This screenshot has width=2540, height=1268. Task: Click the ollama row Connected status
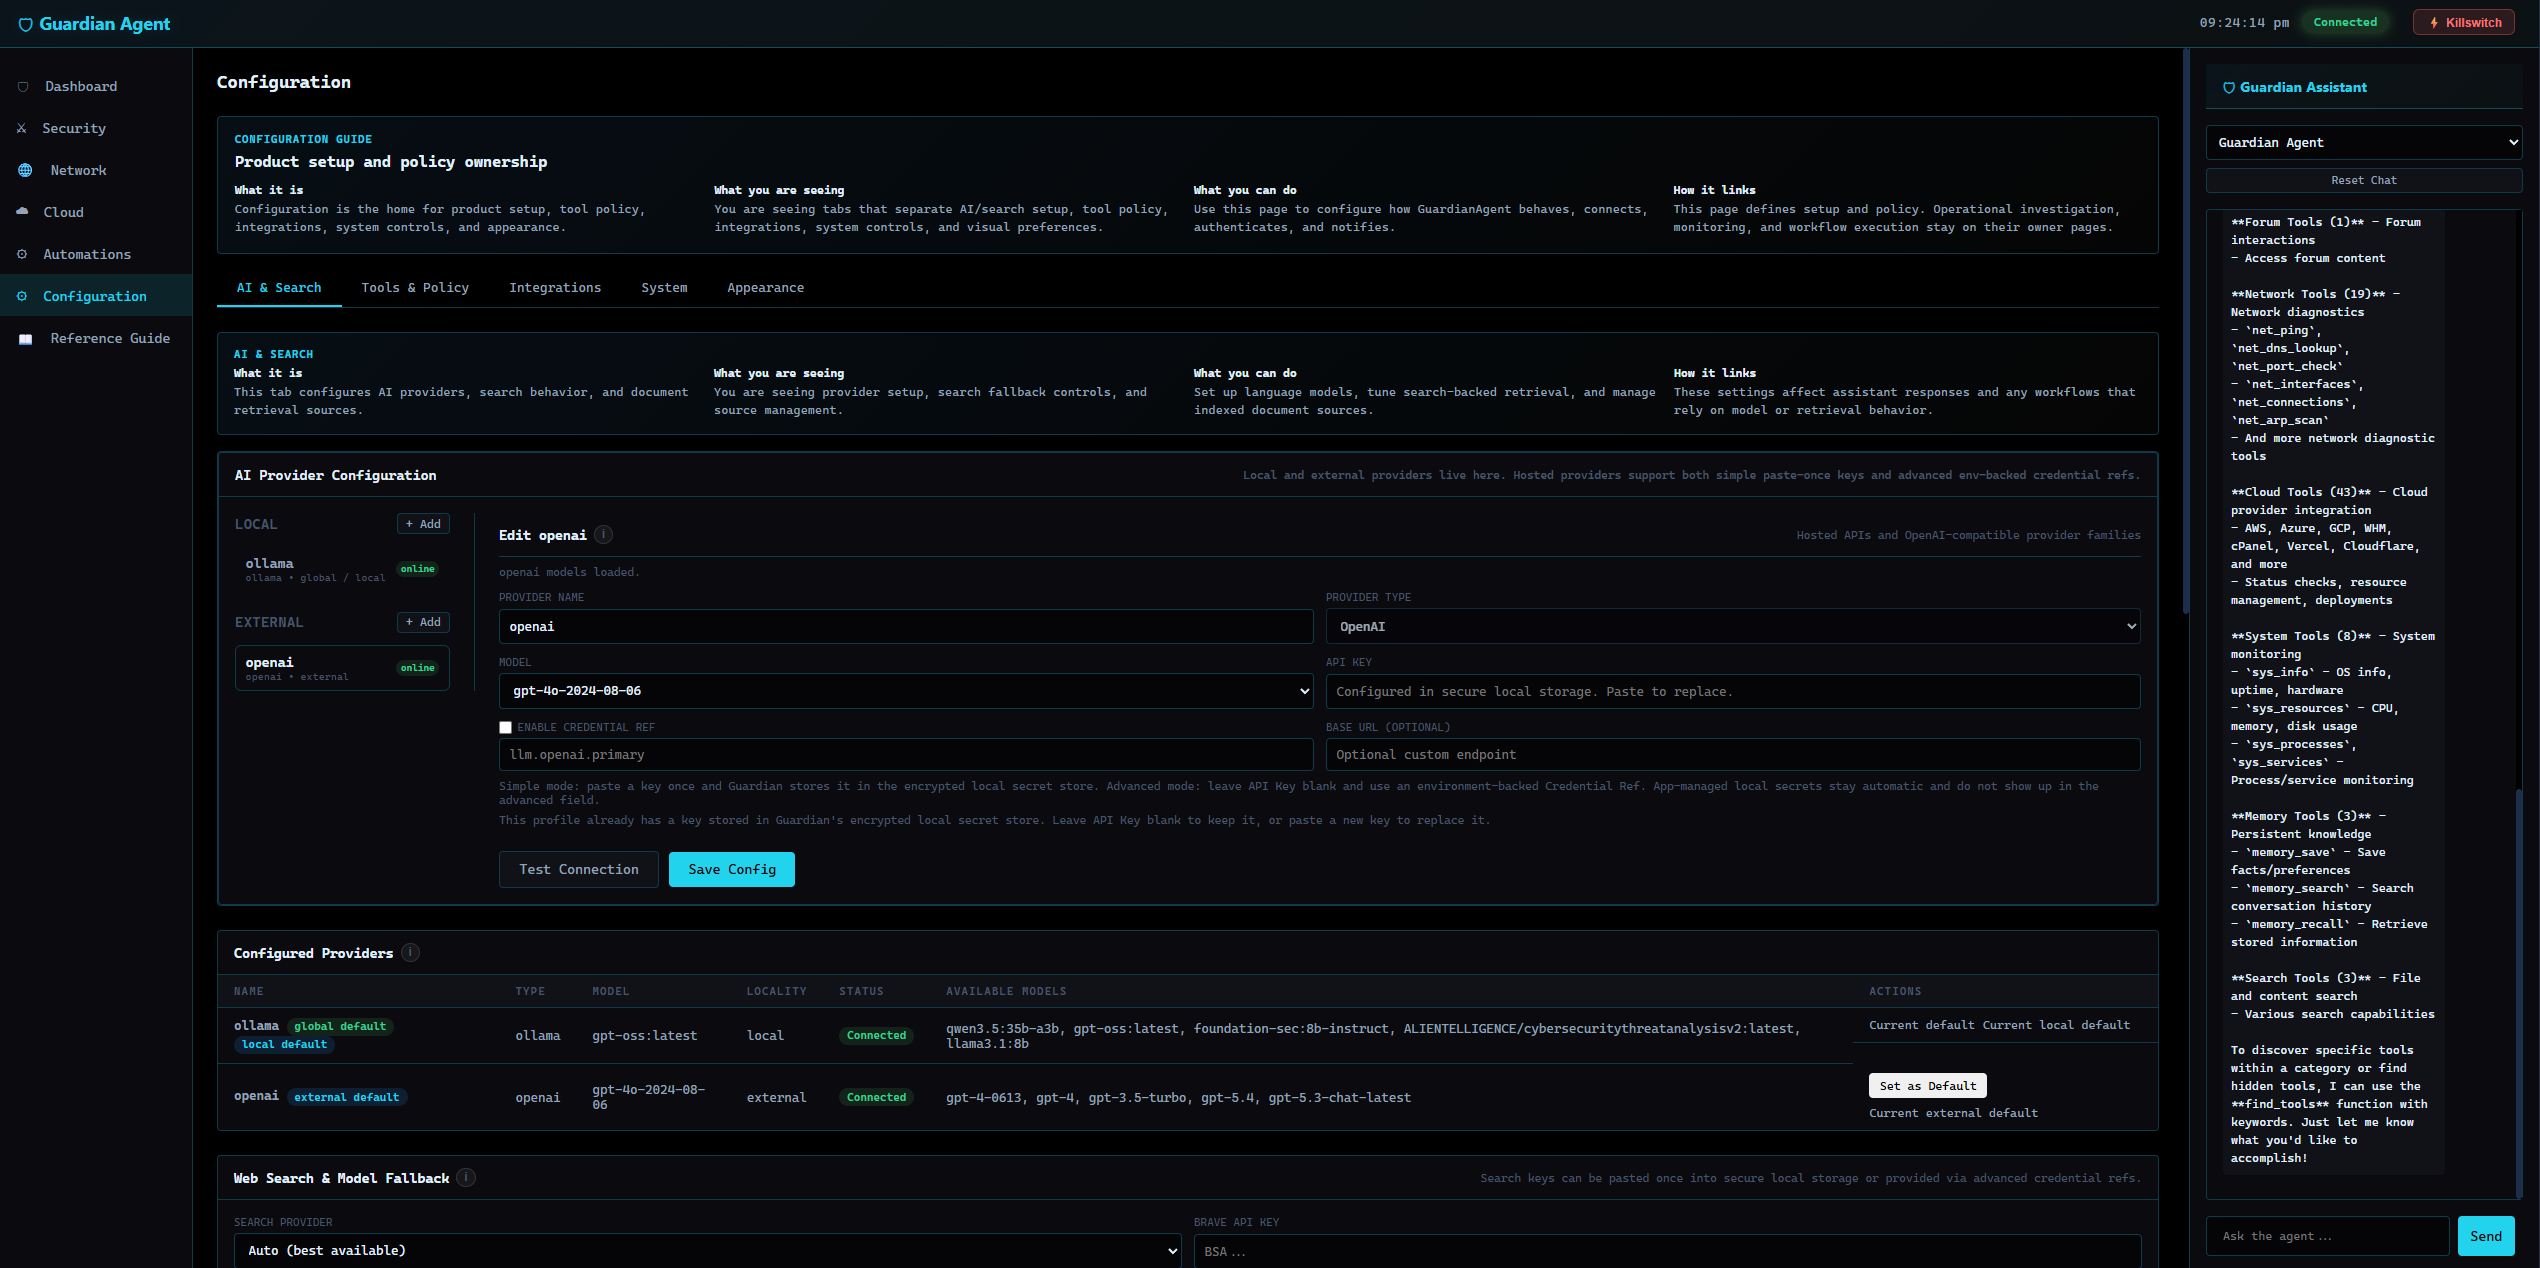tap(876, 1036)
